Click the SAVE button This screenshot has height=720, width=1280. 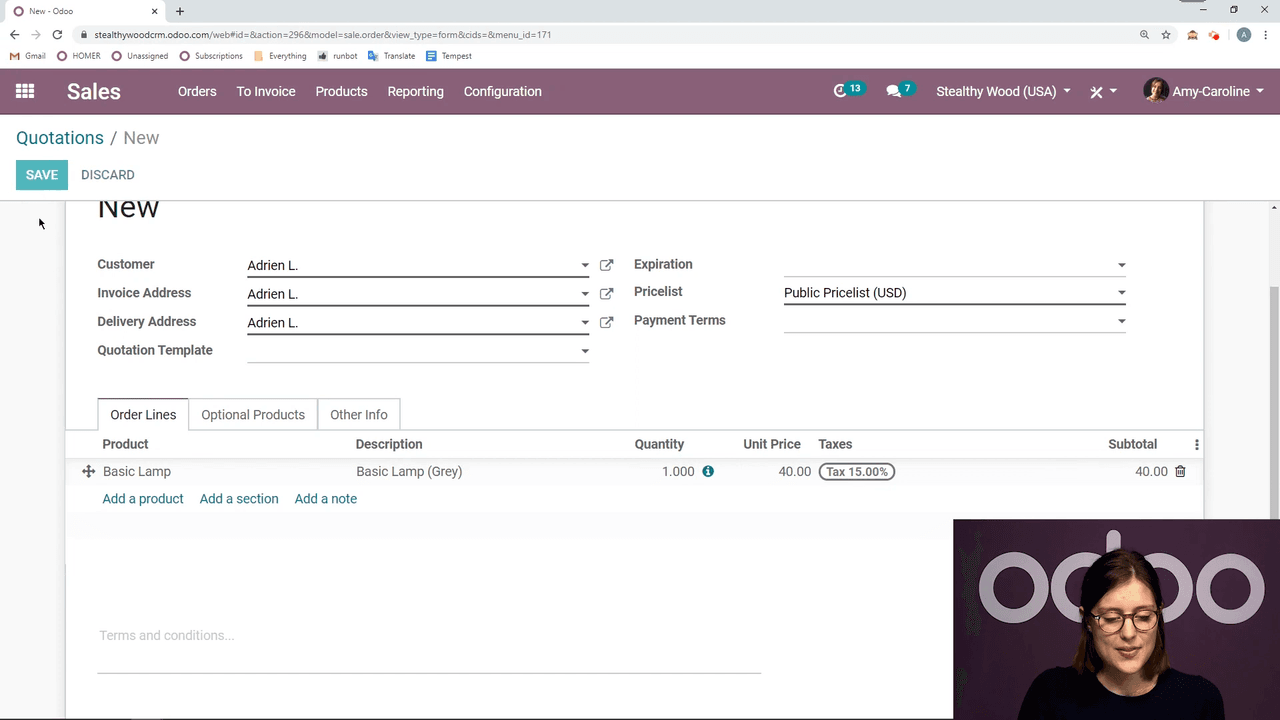42,175
